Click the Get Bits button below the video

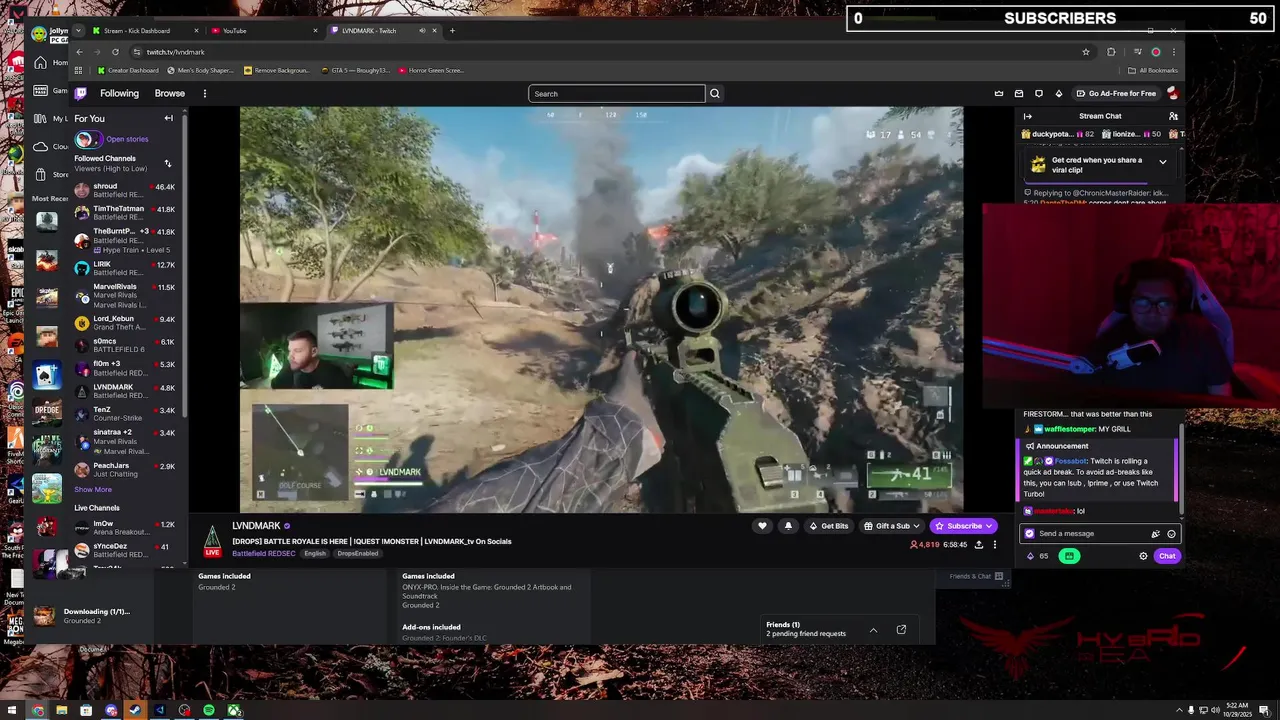(x=829, y=526)
